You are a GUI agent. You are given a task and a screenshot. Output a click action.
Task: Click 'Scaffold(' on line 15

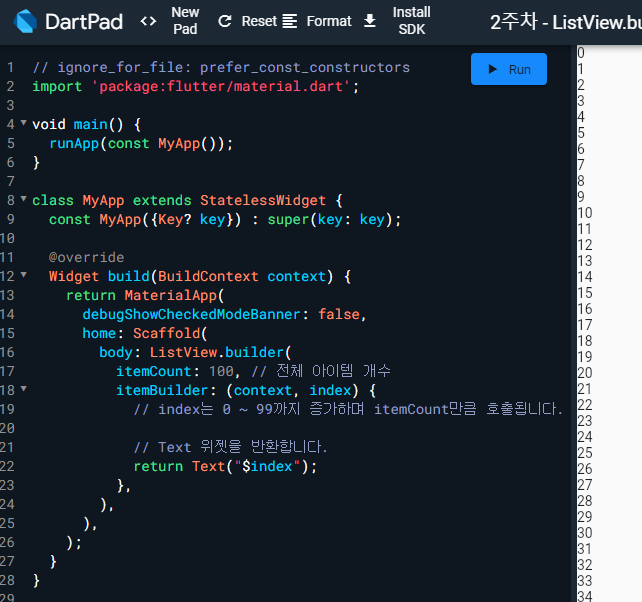170,333
